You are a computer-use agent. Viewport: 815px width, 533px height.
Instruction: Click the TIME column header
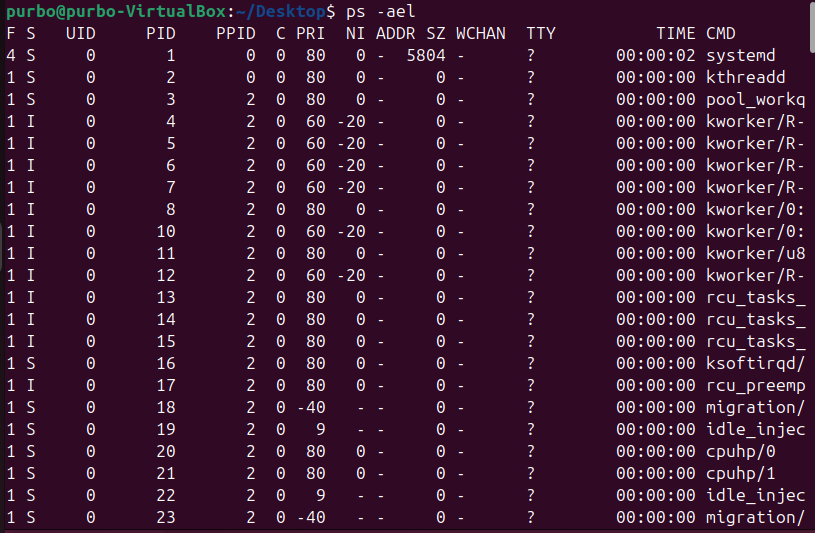coord(676,33)
